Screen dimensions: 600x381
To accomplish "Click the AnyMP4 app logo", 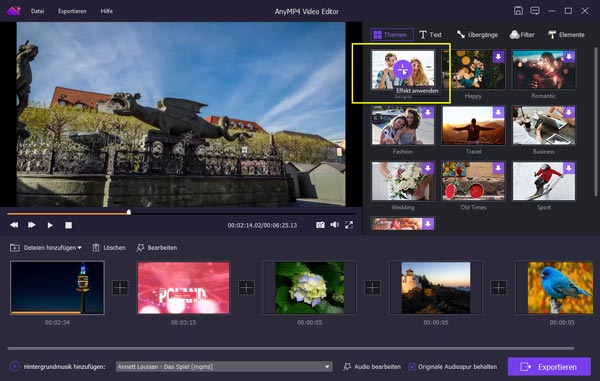I will (x=13, y=11).
